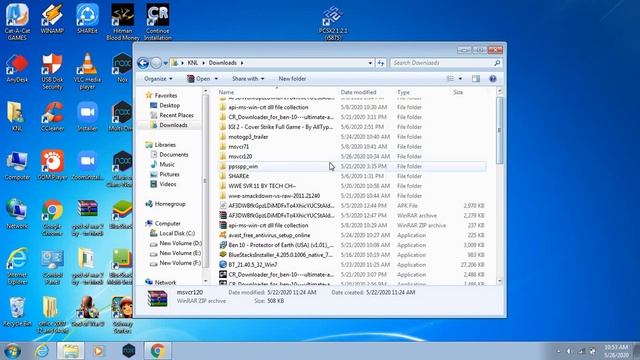Open the Network desktop icon

click(17, 214)
